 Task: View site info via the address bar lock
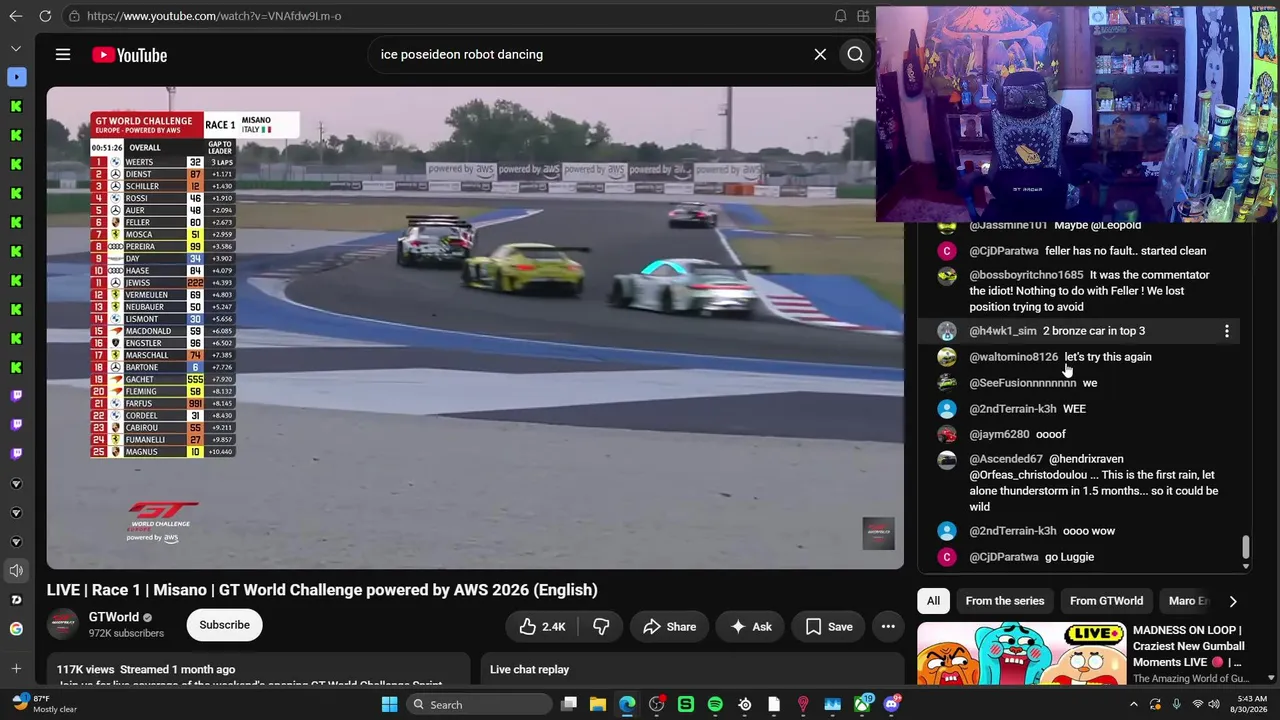click(x=74, y=16)
